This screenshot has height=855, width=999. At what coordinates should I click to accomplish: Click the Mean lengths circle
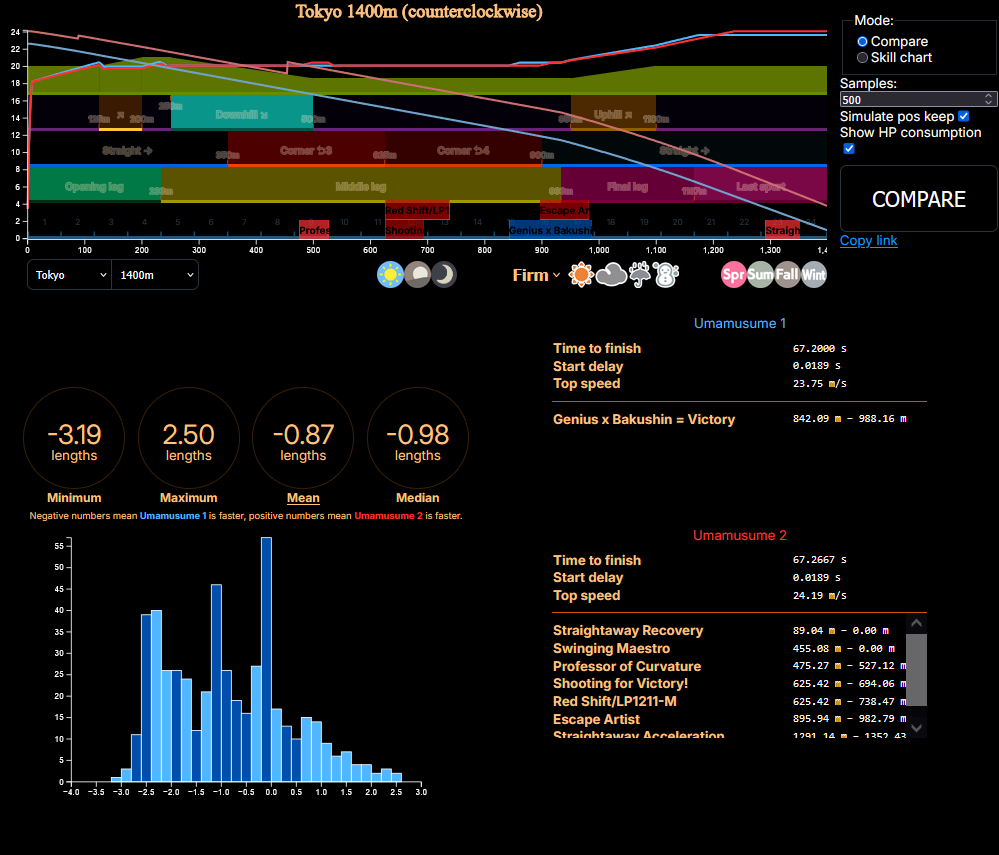(303, 438)
